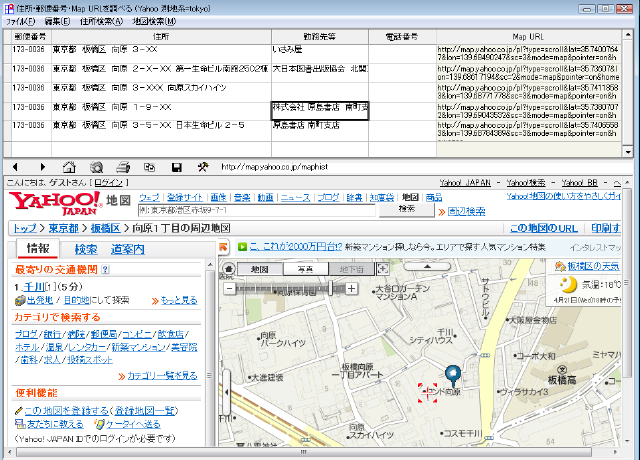Click 板橋区 breadcrumb link

[x=106, y=228]
